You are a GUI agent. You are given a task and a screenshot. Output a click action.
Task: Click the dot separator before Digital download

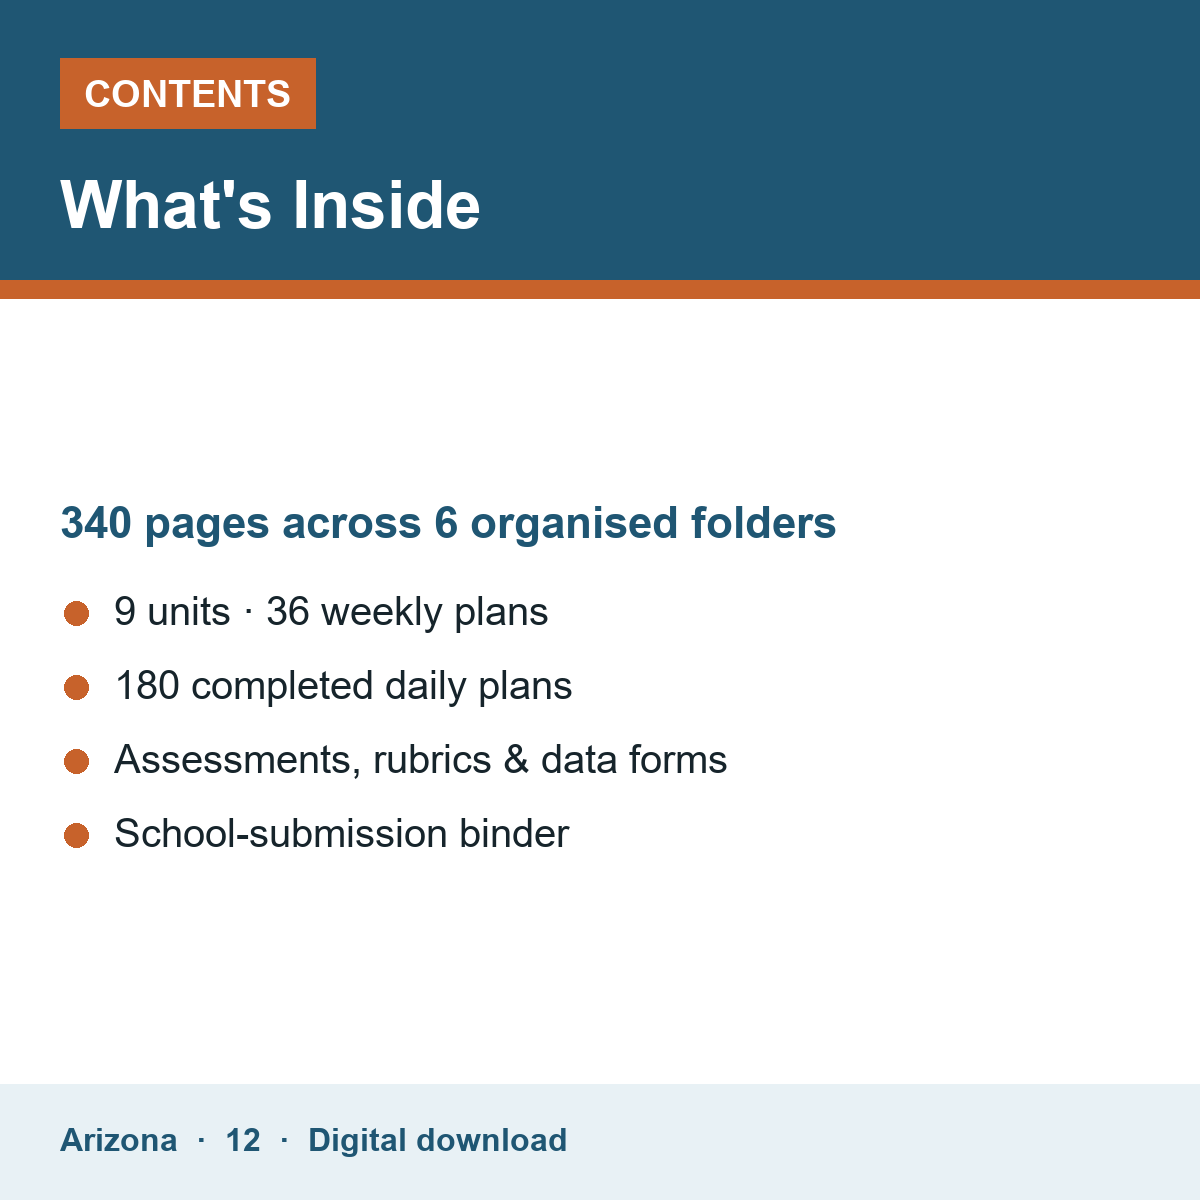(x=284, y=1140)
